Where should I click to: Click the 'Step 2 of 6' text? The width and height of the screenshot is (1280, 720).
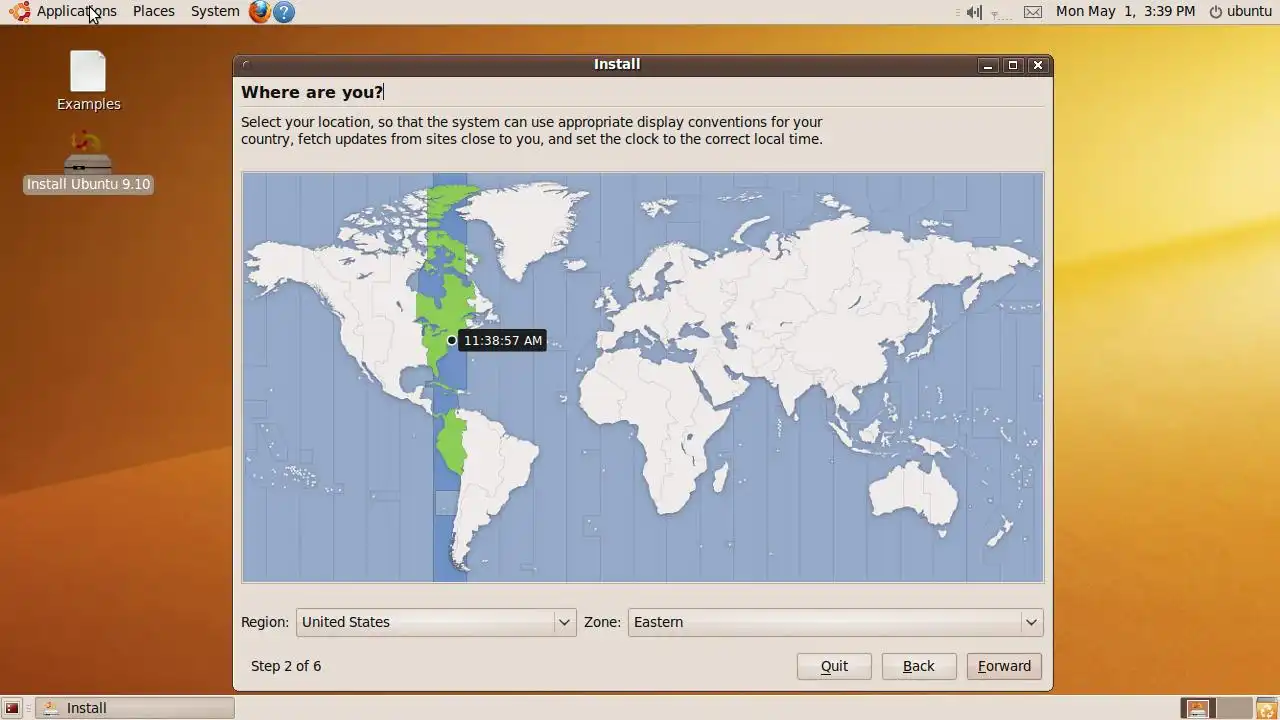coord(286,666)
